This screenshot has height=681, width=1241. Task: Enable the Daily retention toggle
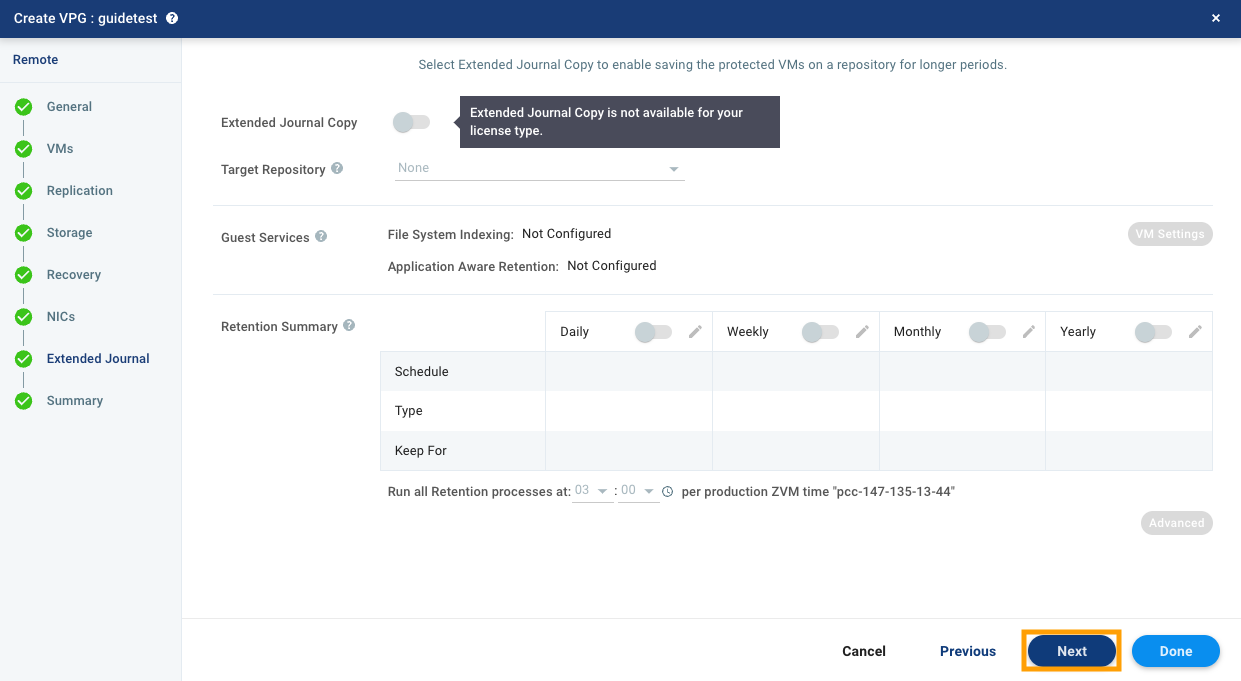click(653, 332)
